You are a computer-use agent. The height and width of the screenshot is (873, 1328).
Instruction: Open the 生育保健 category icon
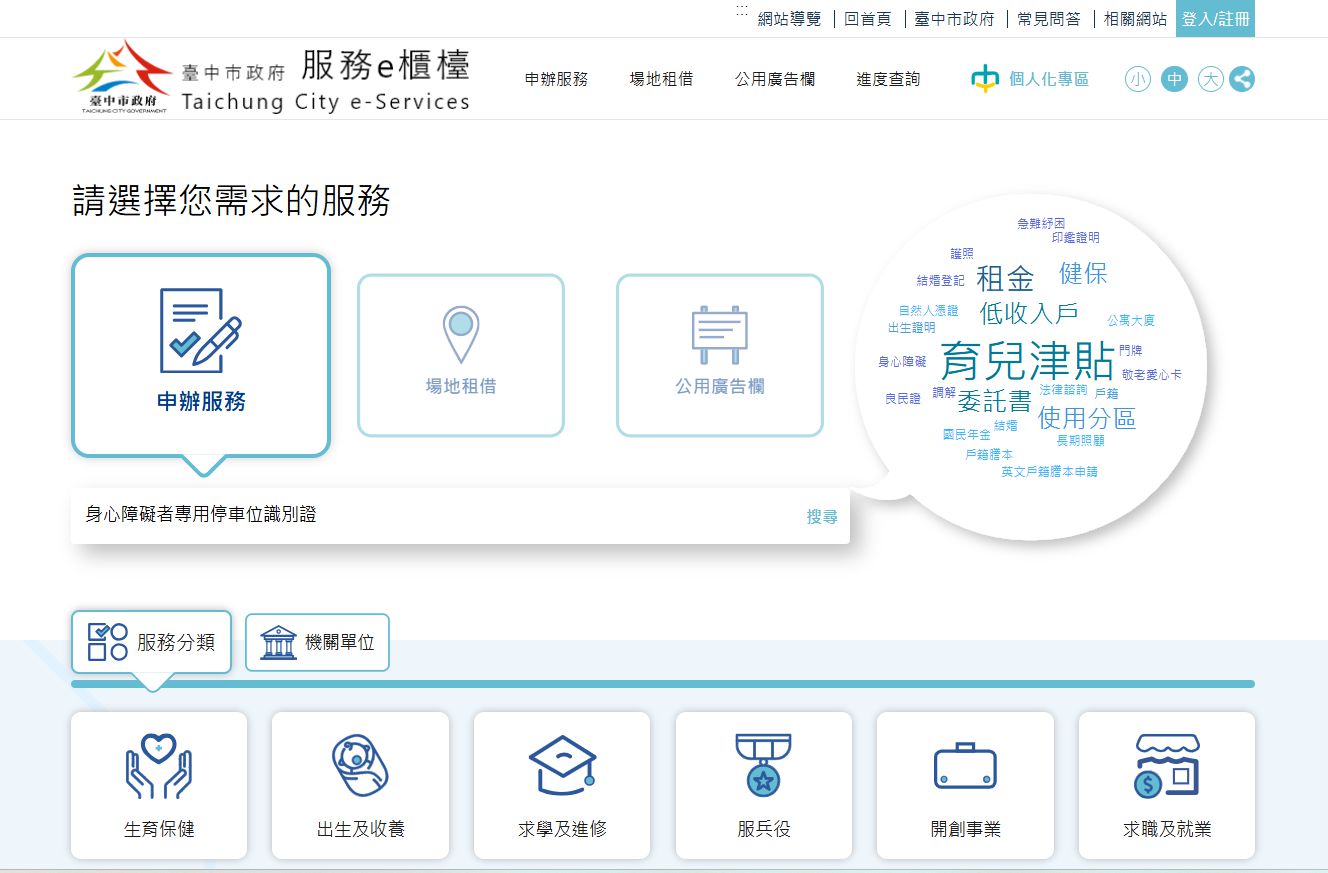pyautogui.click(x=159, y=785)
